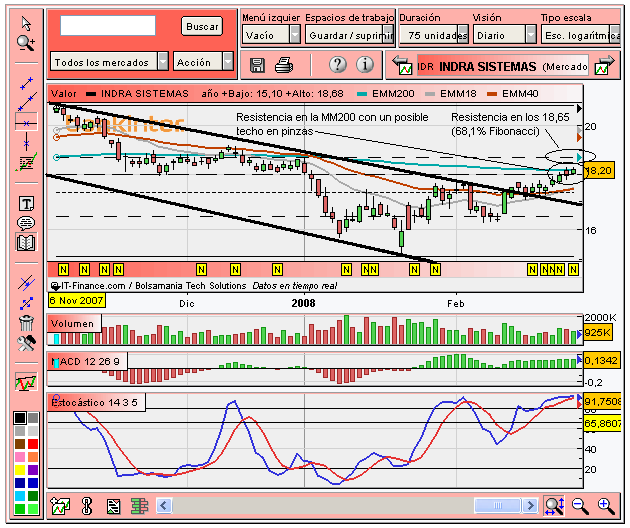Image resolution: width=630 pixels, height=528 pixels.
Task: Open the question mark help
Action: pos(338,64)
